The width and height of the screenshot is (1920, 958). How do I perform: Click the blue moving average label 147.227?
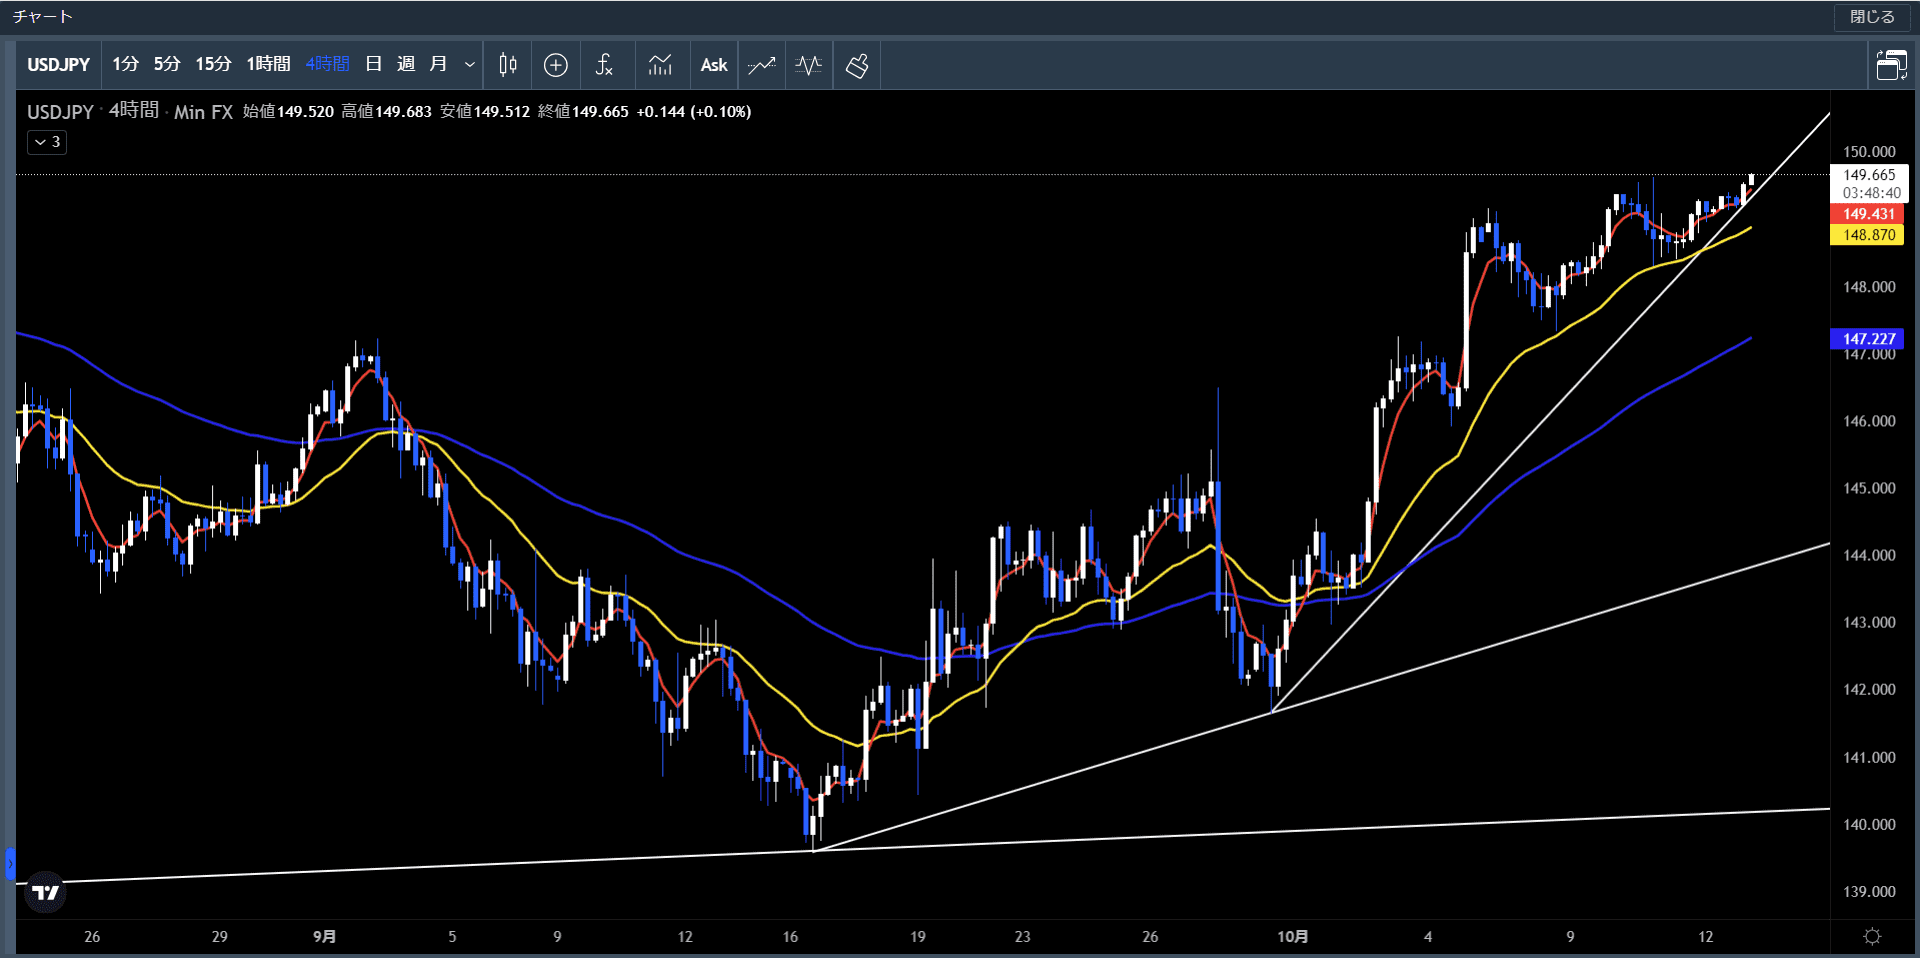[1868, 339]
